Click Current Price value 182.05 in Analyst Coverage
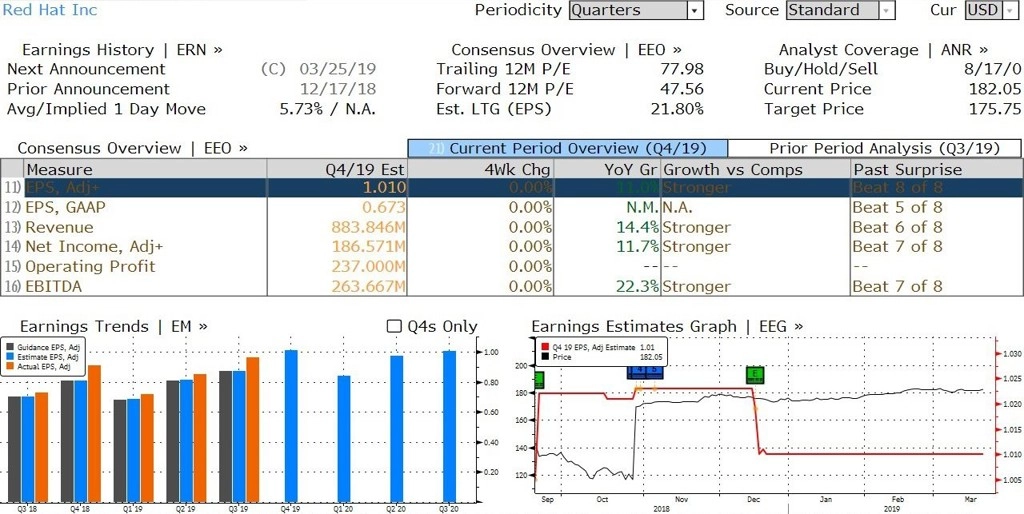Image resolution: width=1024 pixels, height=514 pixels. click(x=995, y=89)
